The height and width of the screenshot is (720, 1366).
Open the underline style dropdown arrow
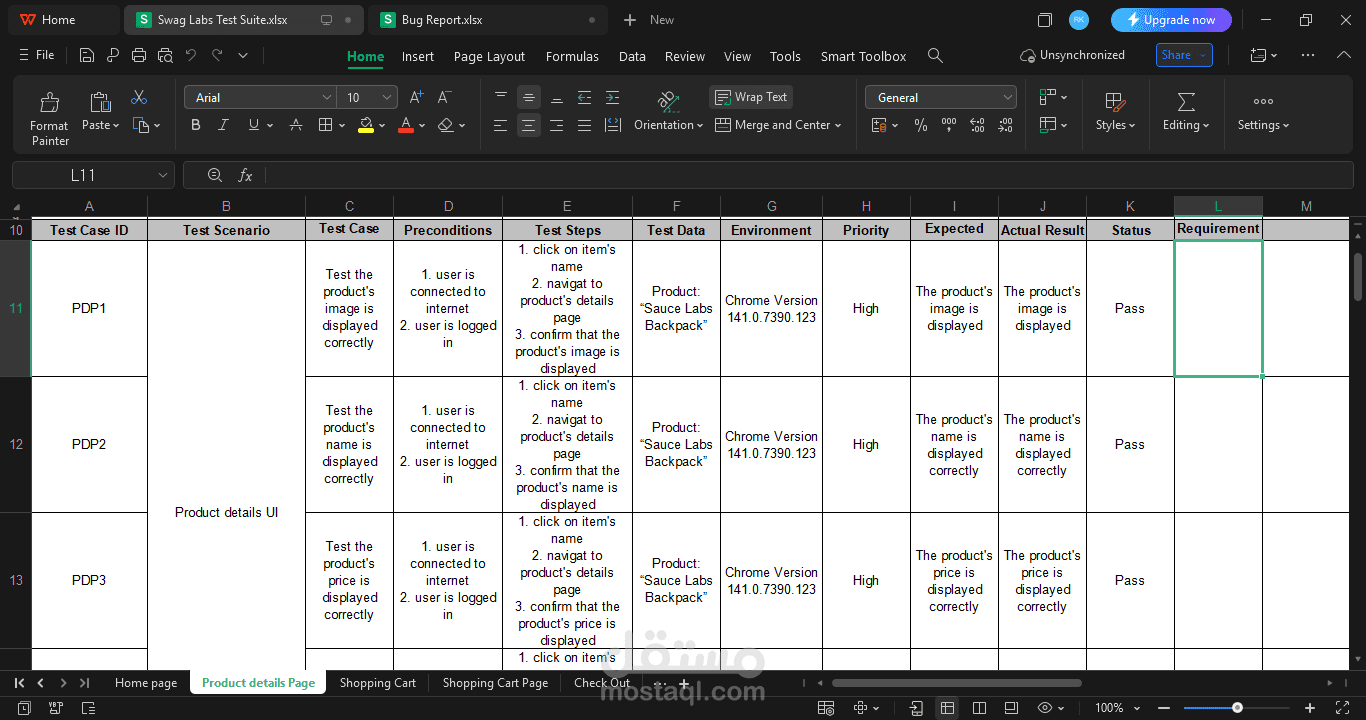(270, 126)
